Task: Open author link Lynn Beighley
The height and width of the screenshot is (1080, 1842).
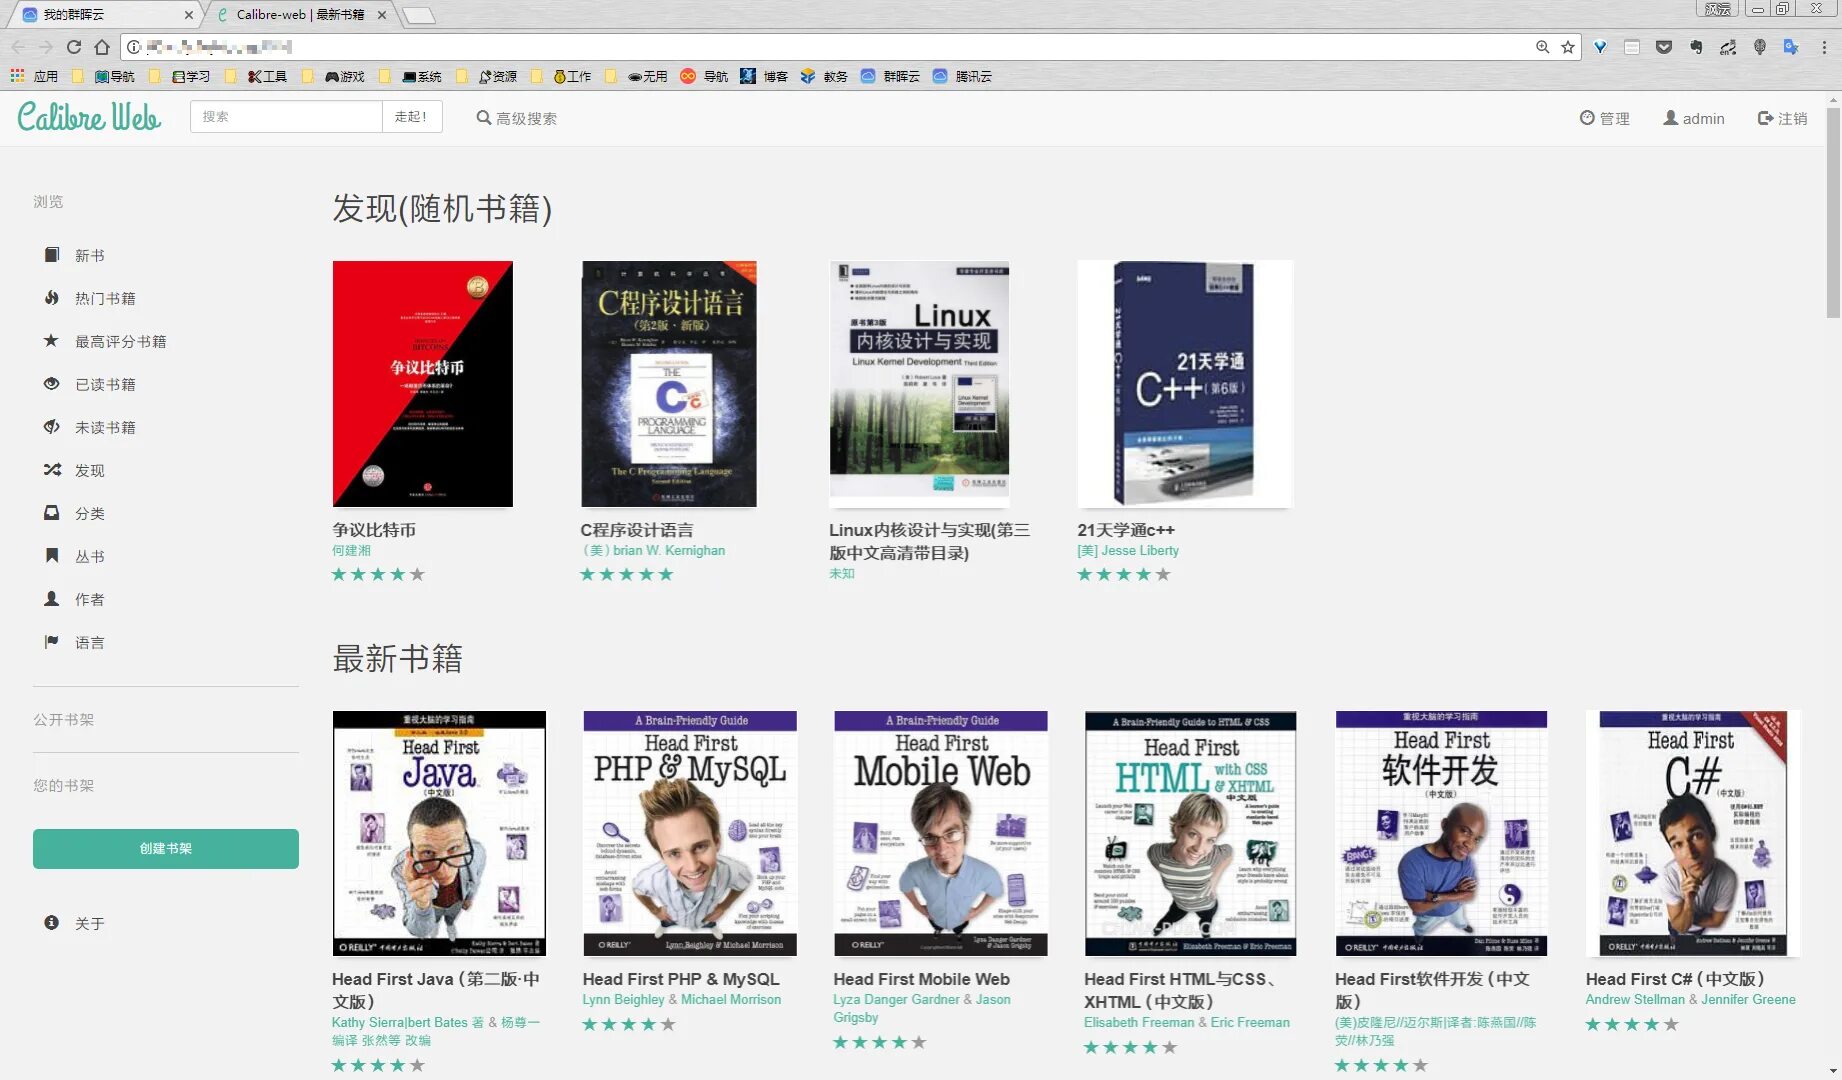Action: (x=623, y=1000)
